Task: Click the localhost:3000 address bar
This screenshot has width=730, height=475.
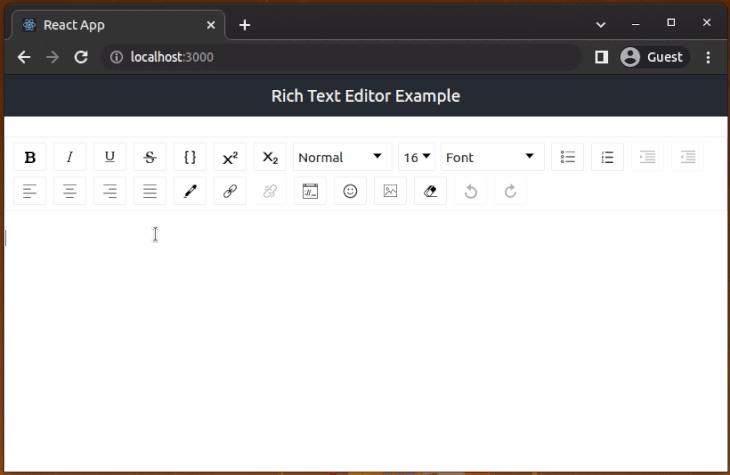Action: pyautogui.click(x=341, y=57)
